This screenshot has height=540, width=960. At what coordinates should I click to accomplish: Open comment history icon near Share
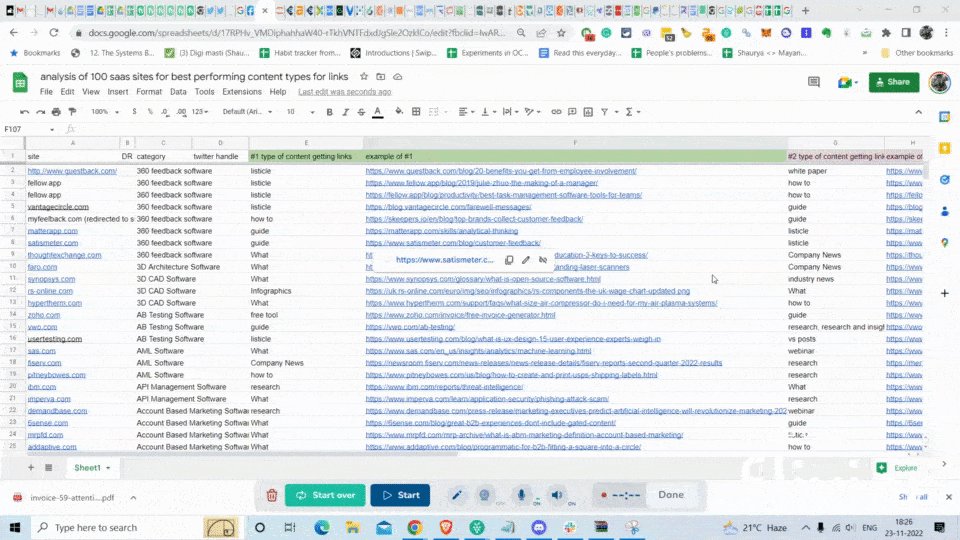coord(814,82)
